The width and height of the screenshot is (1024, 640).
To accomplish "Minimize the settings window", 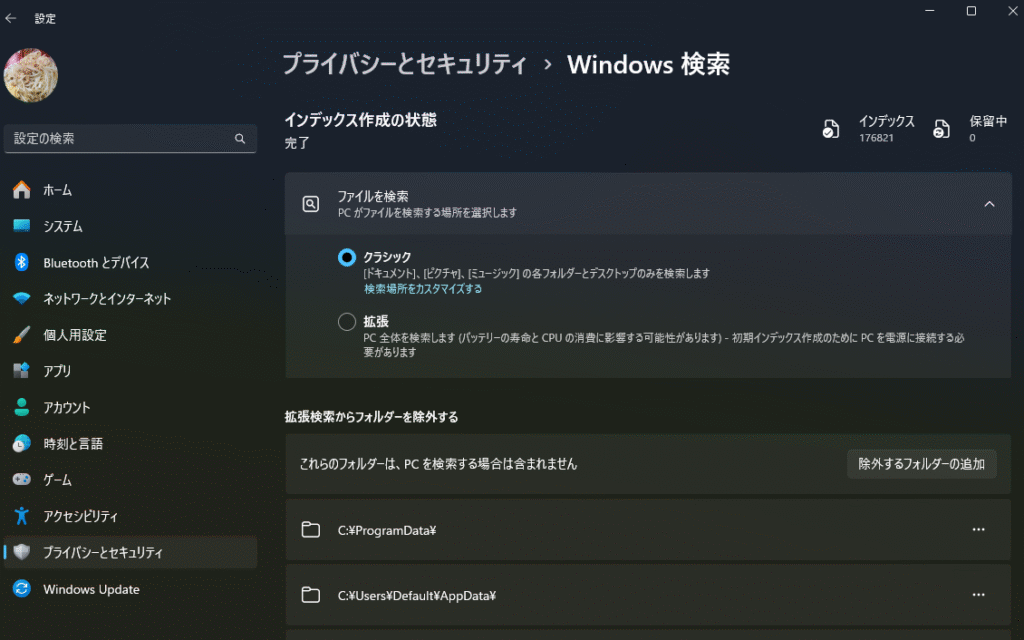I will [x=930, y=11].
